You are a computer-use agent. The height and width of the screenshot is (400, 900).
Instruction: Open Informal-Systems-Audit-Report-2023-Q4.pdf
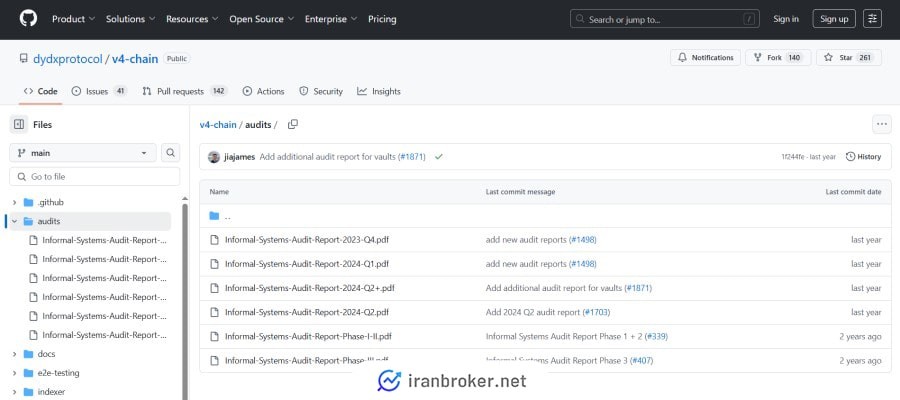click(x=307, y=240)
